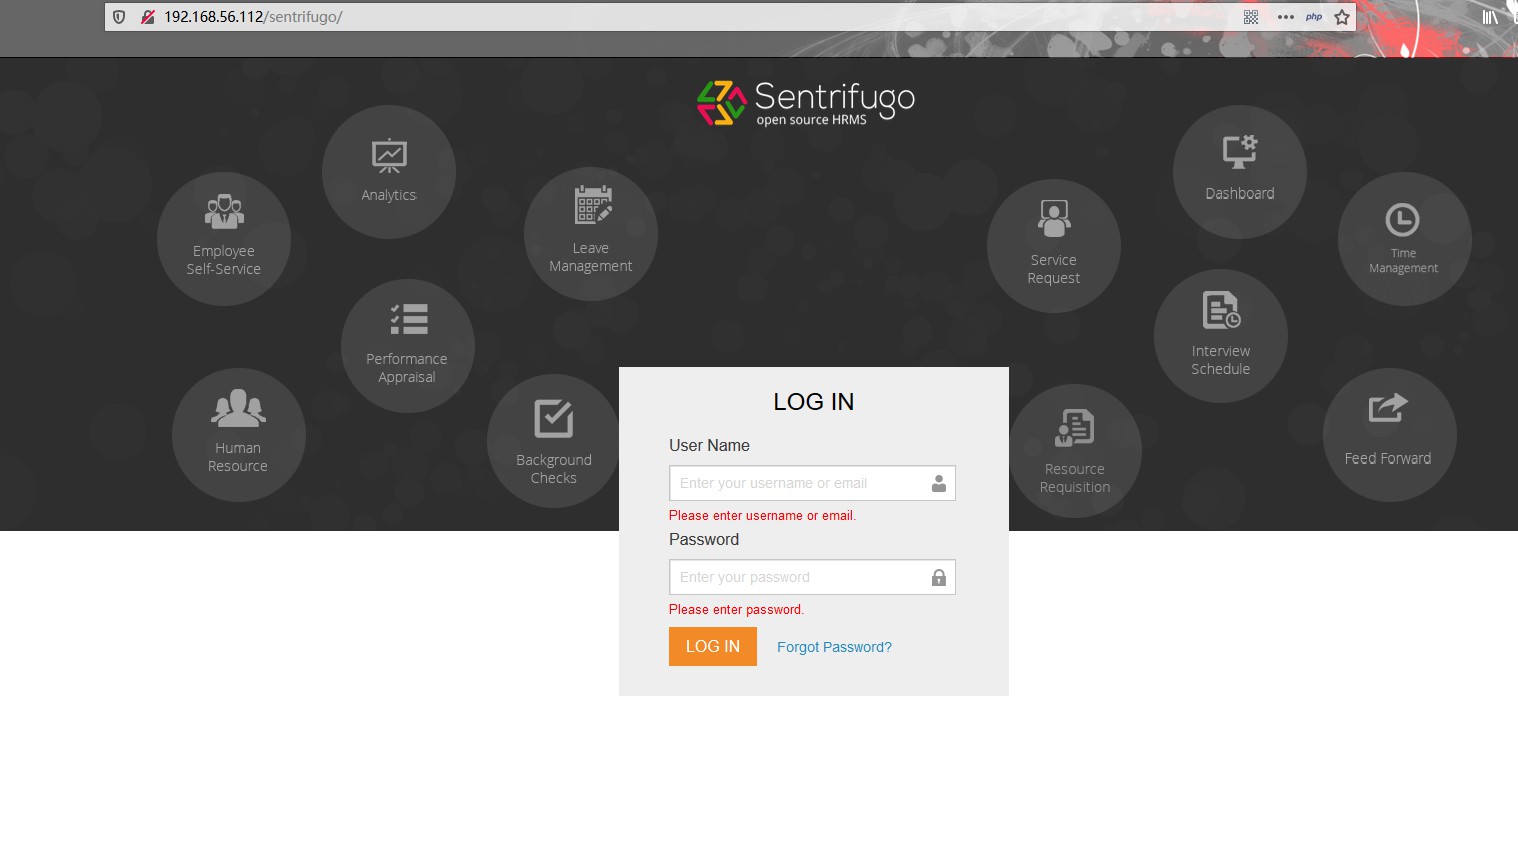The width and height of the screenshot is (1518, 864).
Task: Click the user icon in username field
Action: click(939, 483)
